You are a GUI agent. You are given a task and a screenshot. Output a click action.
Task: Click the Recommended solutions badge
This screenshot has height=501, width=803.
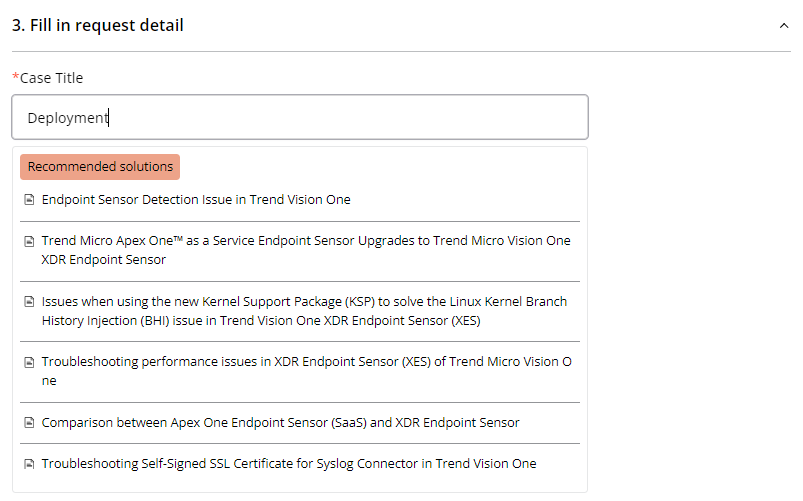coord(100,167)
